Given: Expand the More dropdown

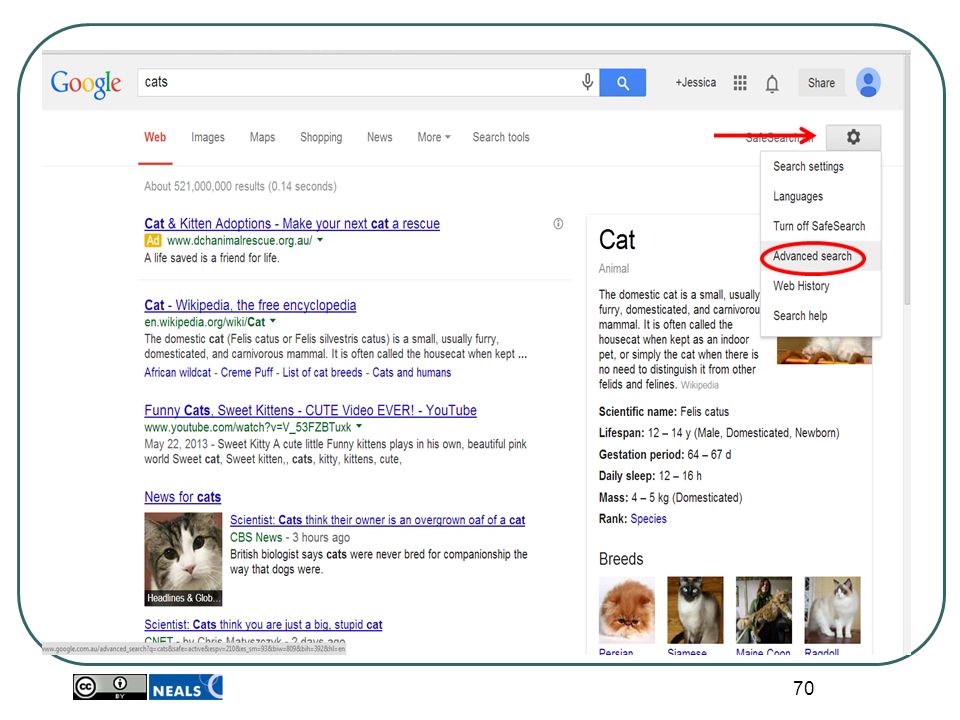Looking at the screenshot, I should 433,137.
